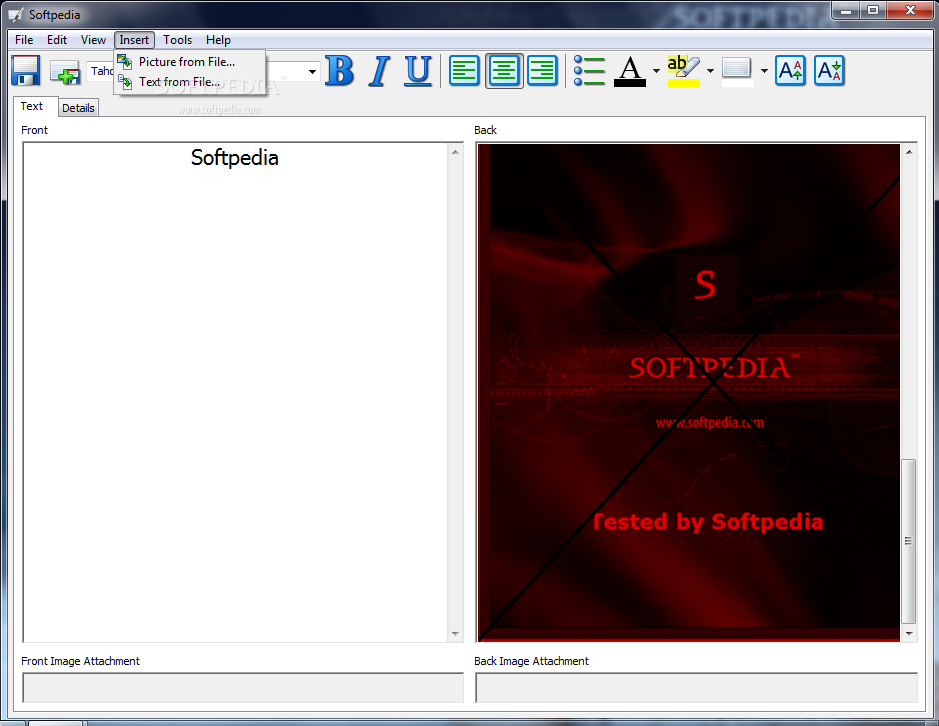
Task: Align text to the right
Action: (543, 71)
